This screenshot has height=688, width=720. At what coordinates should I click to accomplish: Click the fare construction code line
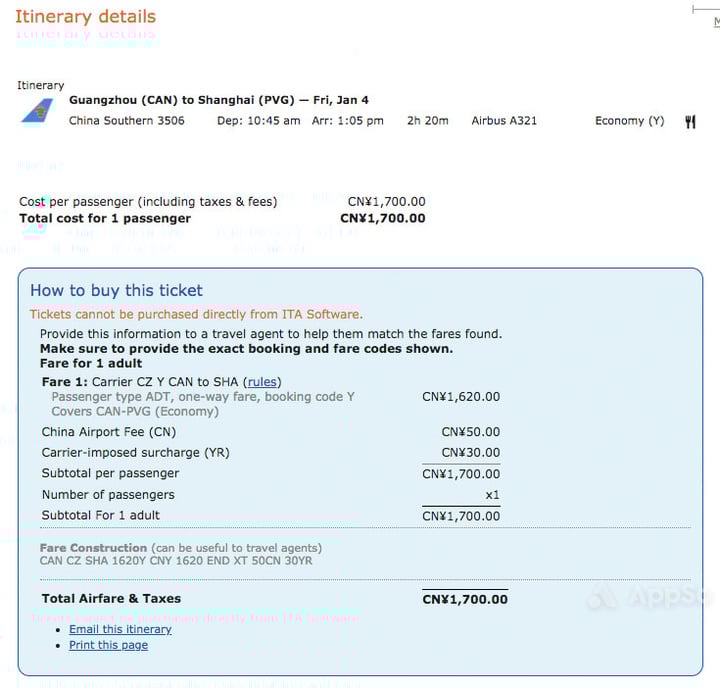coord(176,561)
